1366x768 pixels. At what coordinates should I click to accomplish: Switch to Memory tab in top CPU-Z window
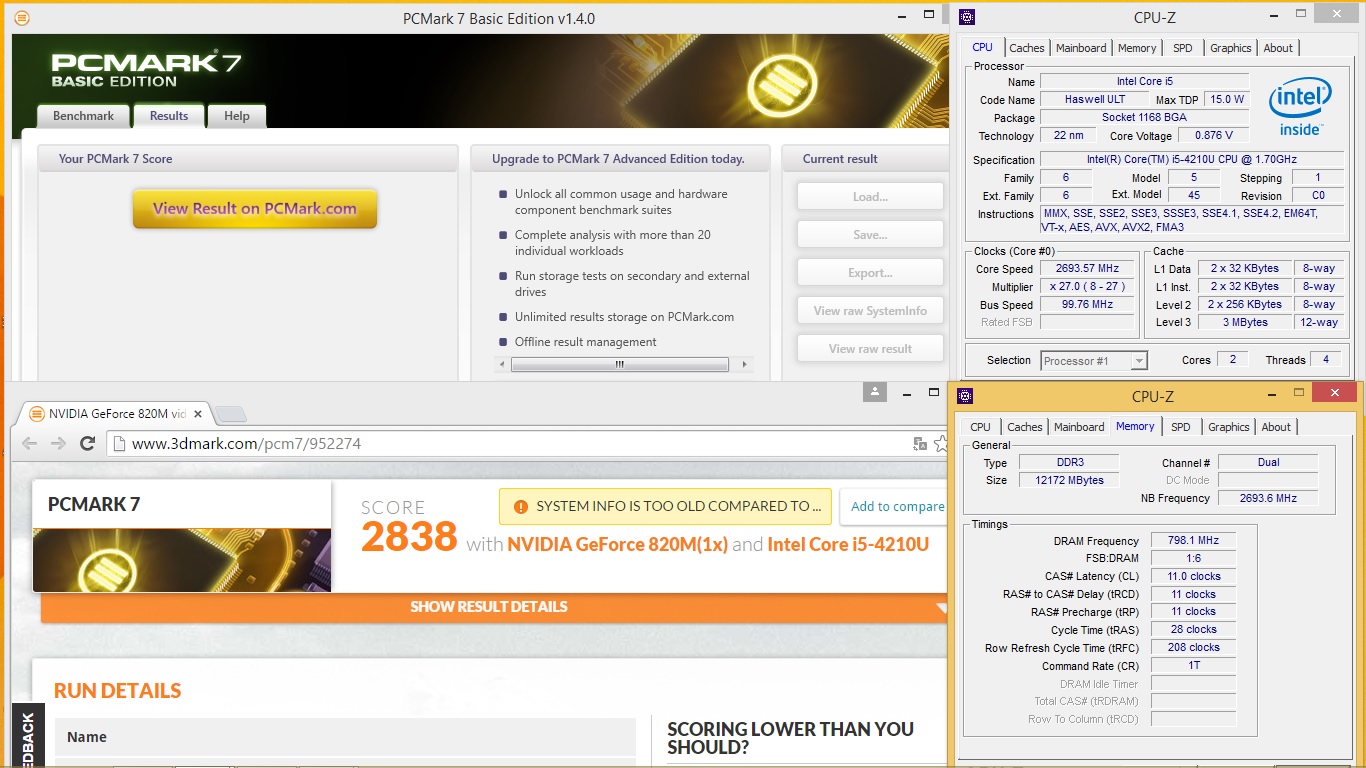coord(1137,48)
